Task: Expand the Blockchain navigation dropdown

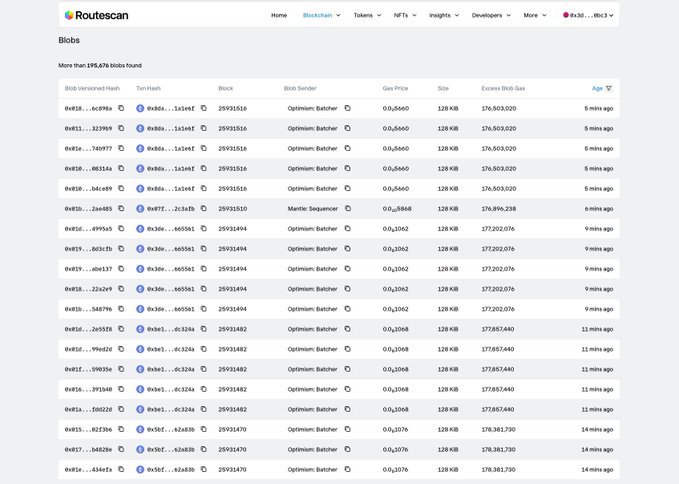Action: 321,15
